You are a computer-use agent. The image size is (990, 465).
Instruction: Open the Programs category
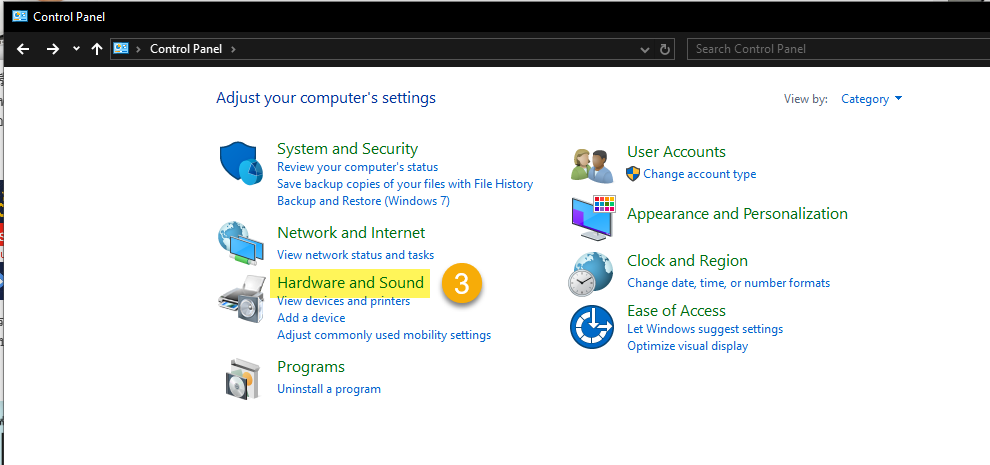coord(311,367)
